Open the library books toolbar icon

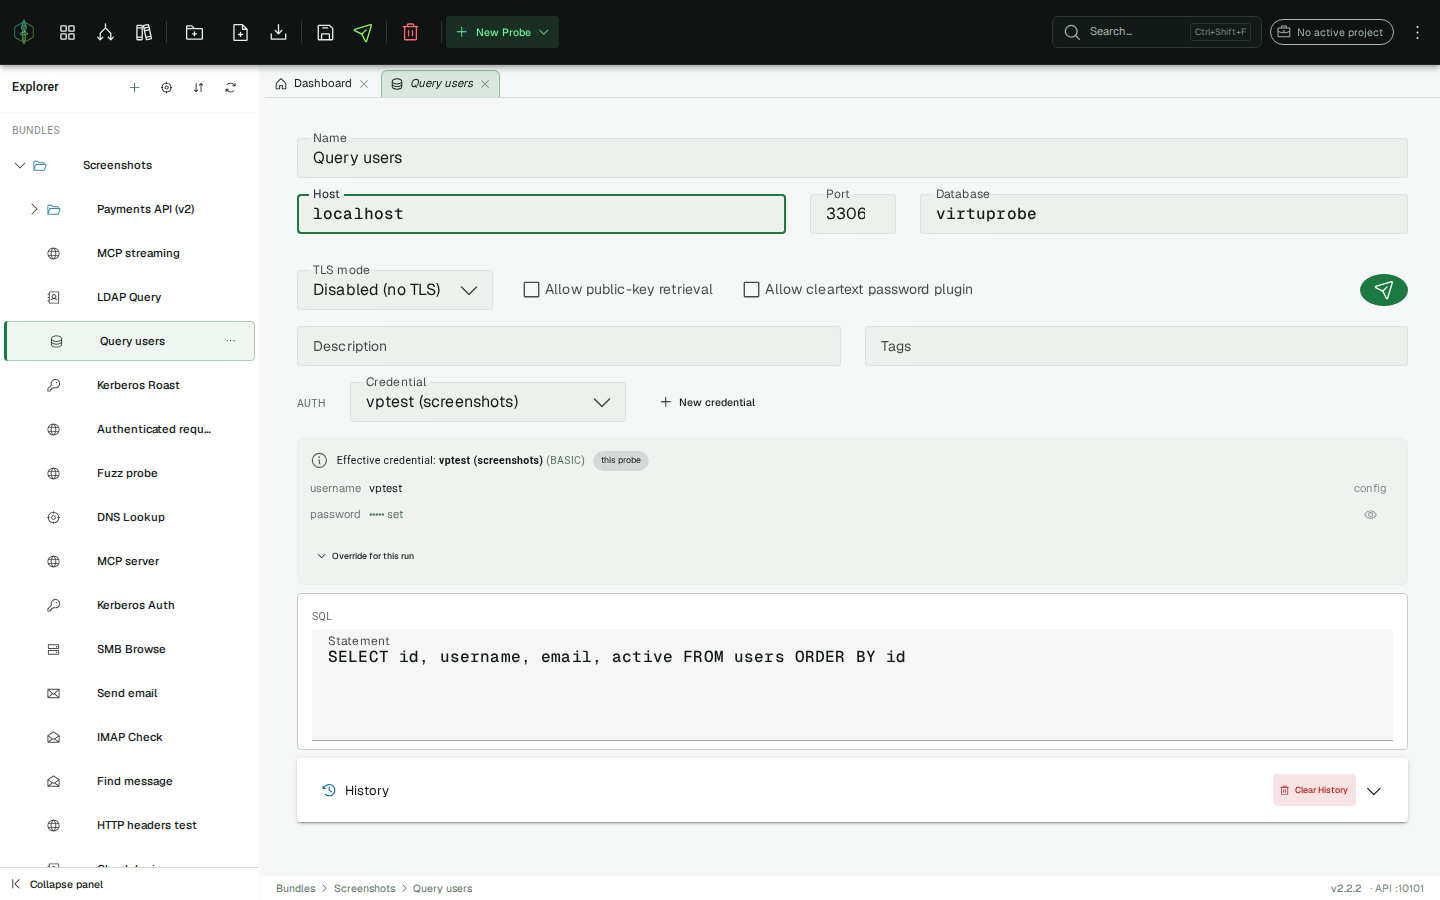[x=144, y=32]
